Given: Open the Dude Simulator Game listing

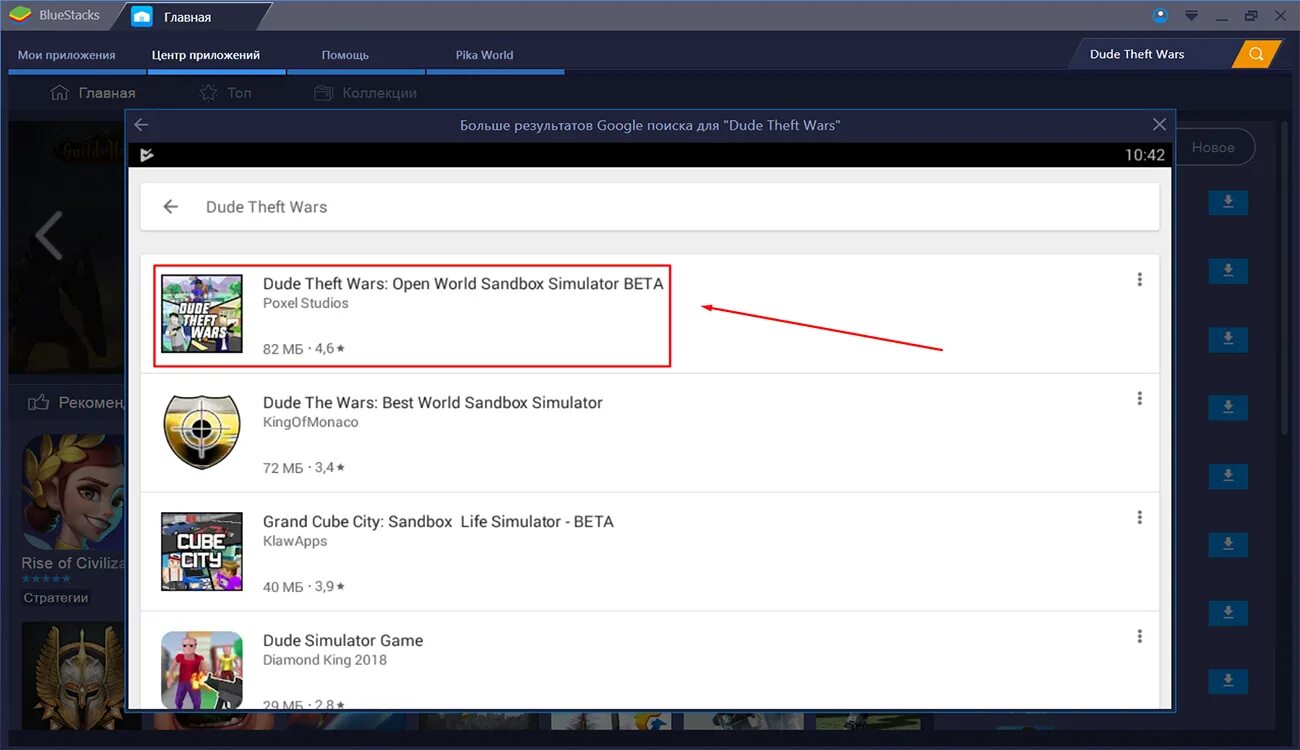Looking at the screenshot, I should point(343,641).
